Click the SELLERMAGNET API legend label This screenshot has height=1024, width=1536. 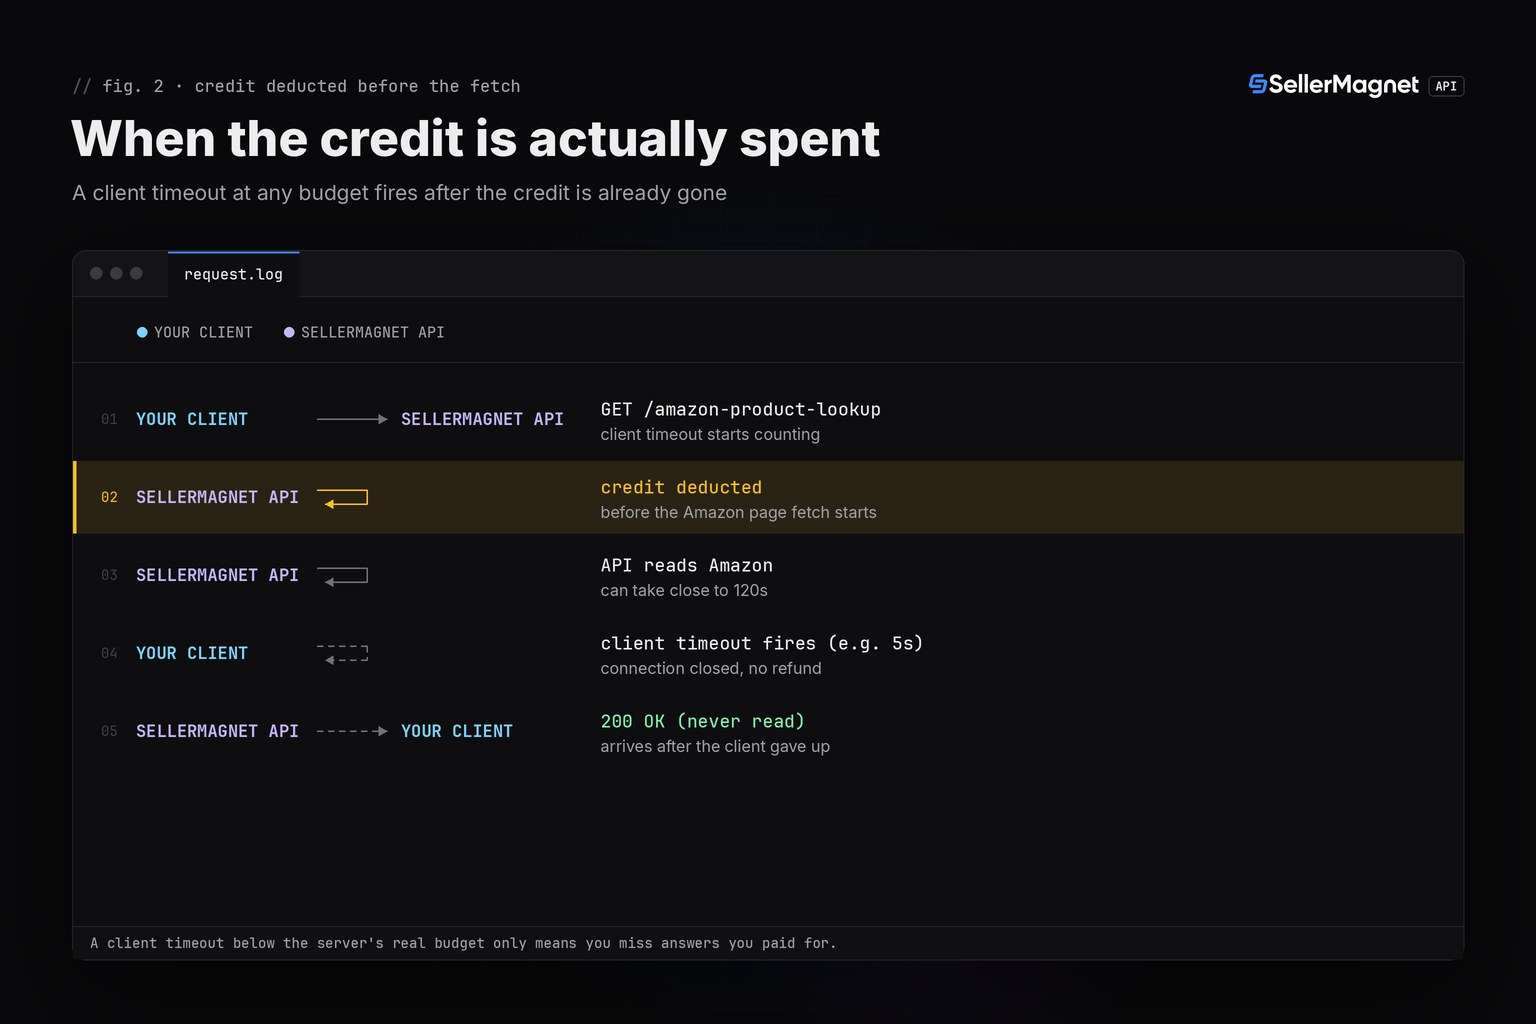coord(373,332)
